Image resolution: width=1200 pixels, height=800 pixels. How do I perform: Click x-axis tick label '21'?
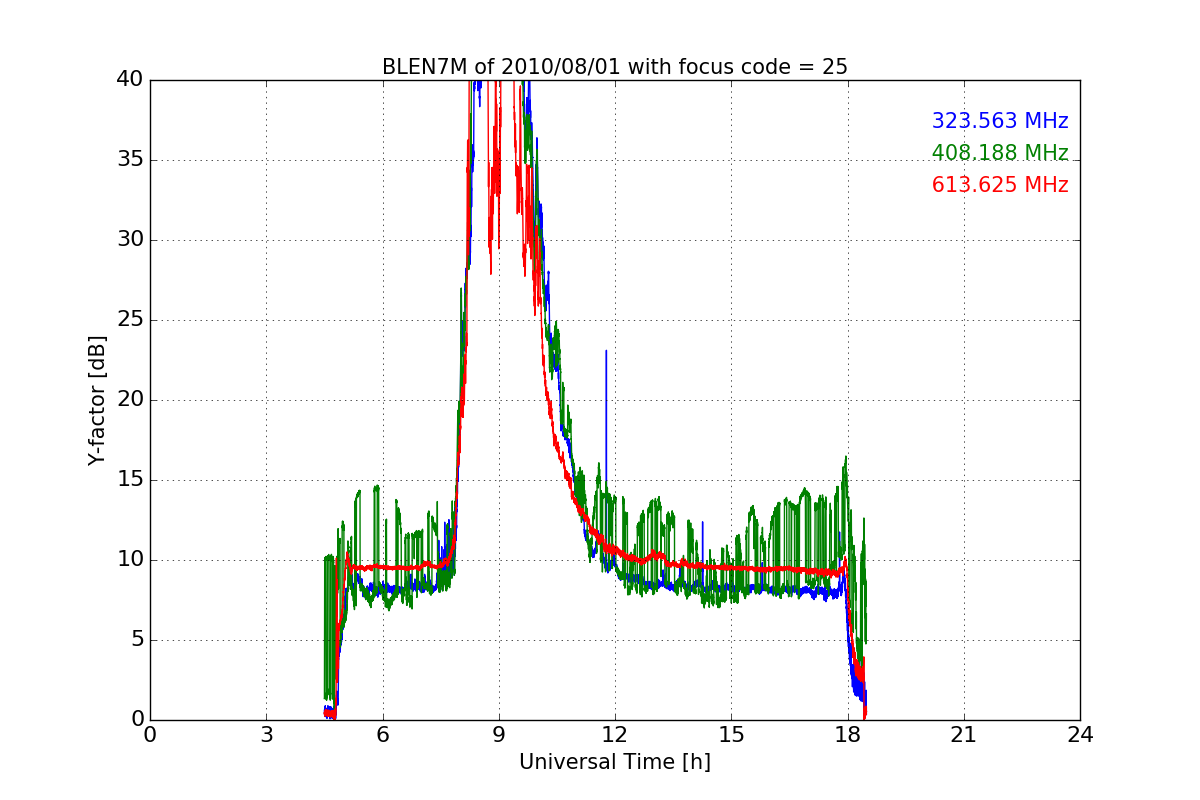coord(964,734)
